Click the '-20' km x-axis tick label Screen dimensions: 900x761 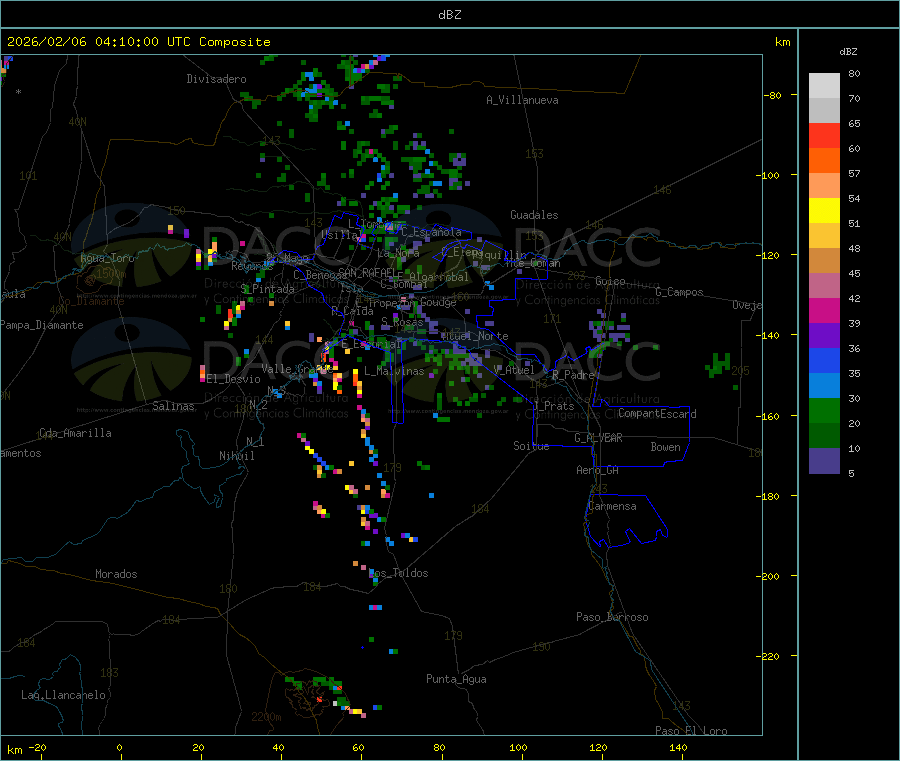37,747
